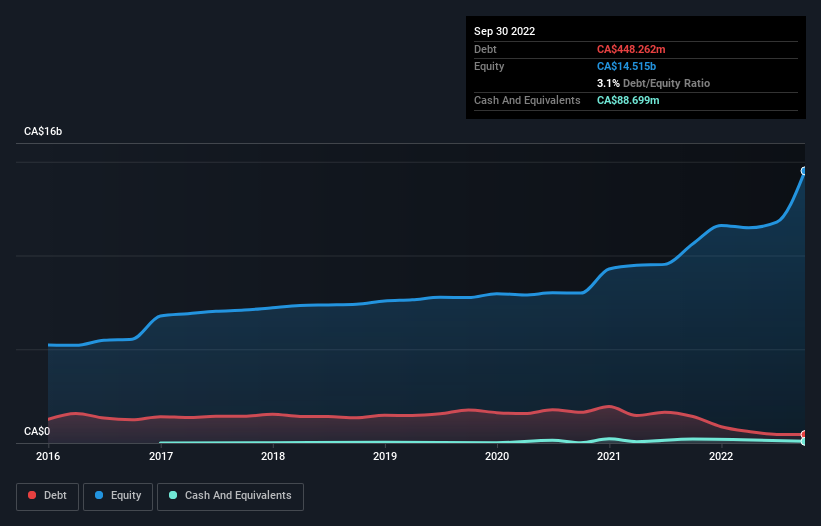Click the red Debt endpoint marker on chart
Screen dimensions: 821x526
804,434
